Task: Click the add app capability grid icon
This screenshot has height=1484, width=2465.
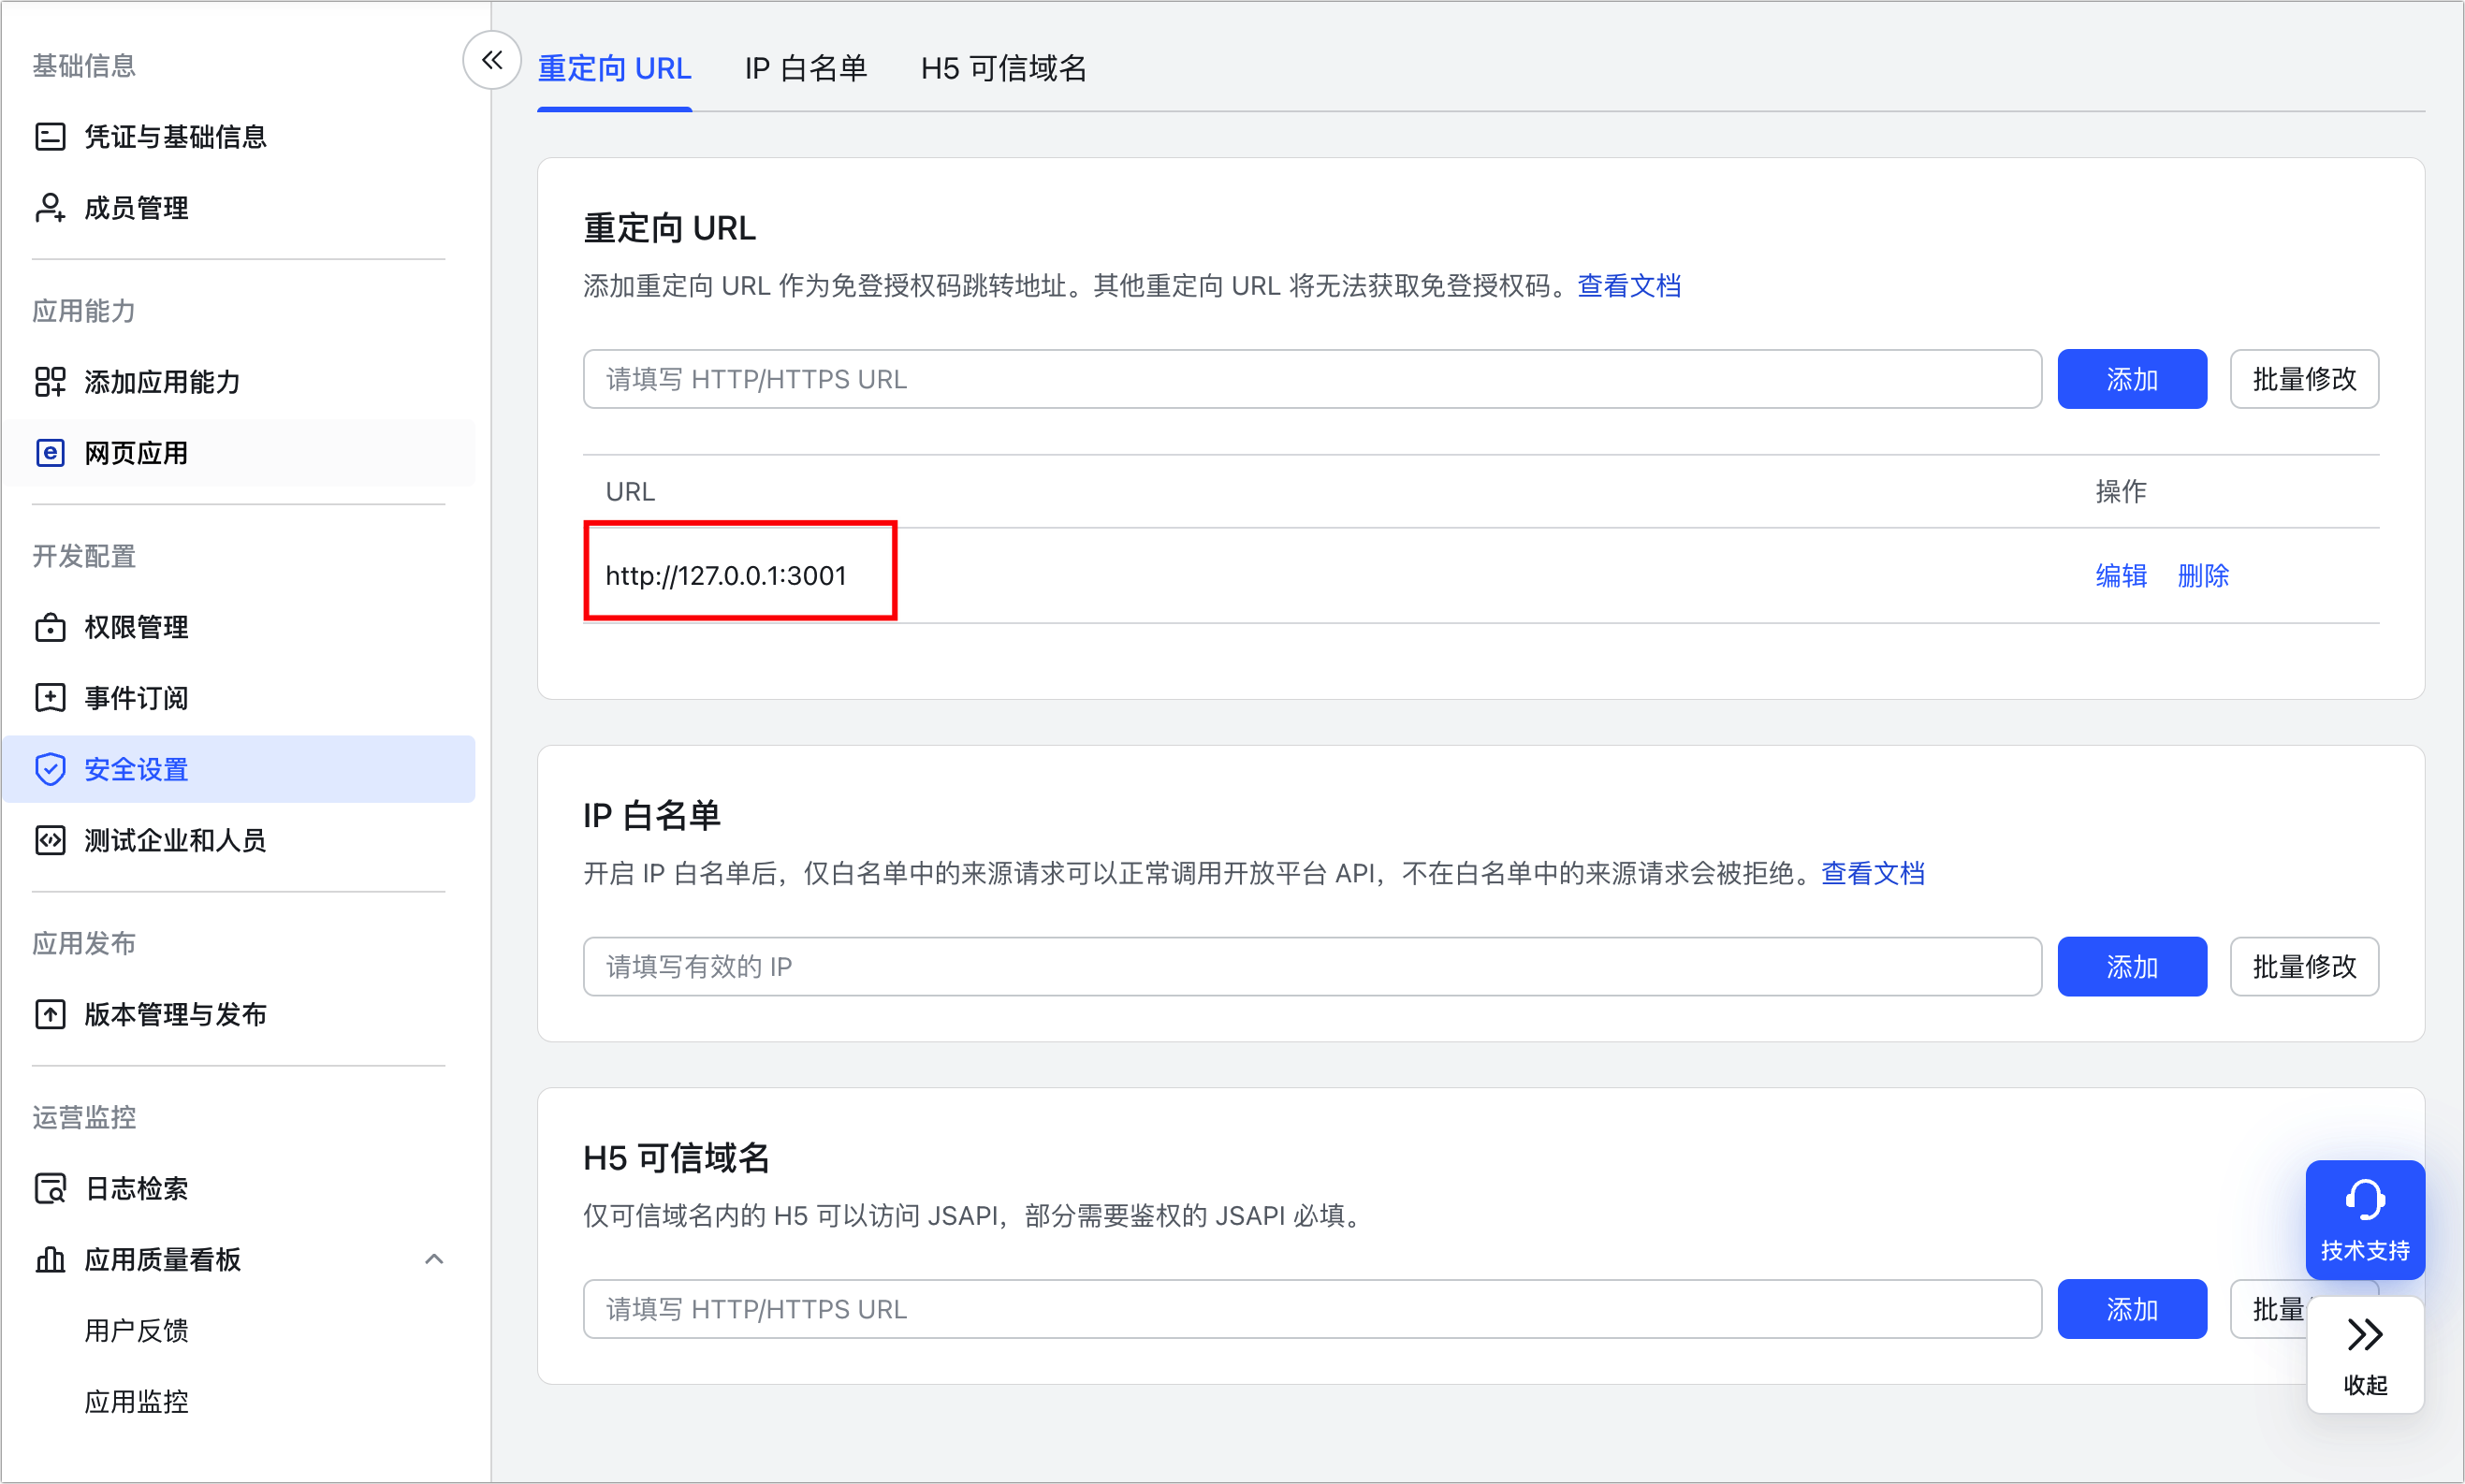Action: pyautogui.click(x=50, y=381)
